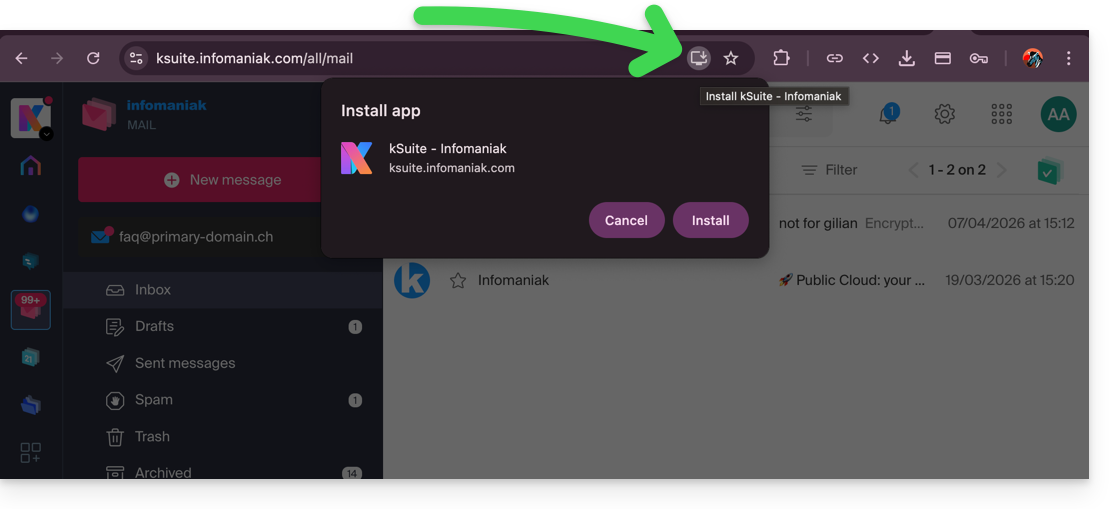Image resolution: width=1119 pixels, height=509 pixels.
Task: Open search filter options sliders icon
Action: (x=804, y=115)
